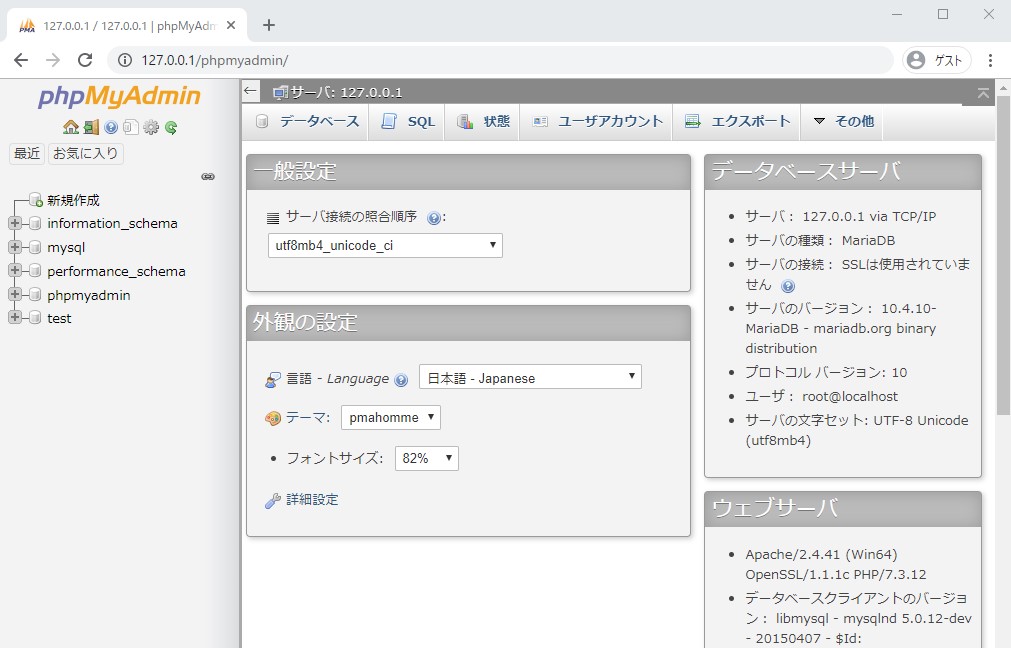Image resolution: width=1011 pixels, height=648 pixels.
Task: Click the log out icon in sidebar
Action: click(x=91, y=127)
